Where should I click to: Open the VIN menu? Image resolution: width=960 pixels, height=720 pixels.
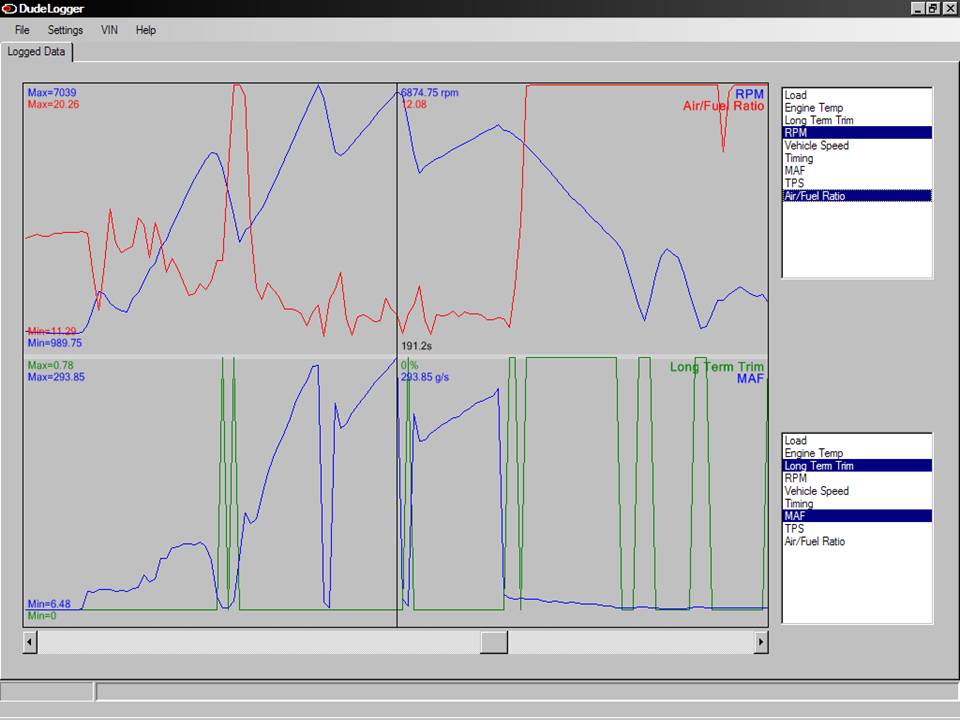click(x=109, y=30)
